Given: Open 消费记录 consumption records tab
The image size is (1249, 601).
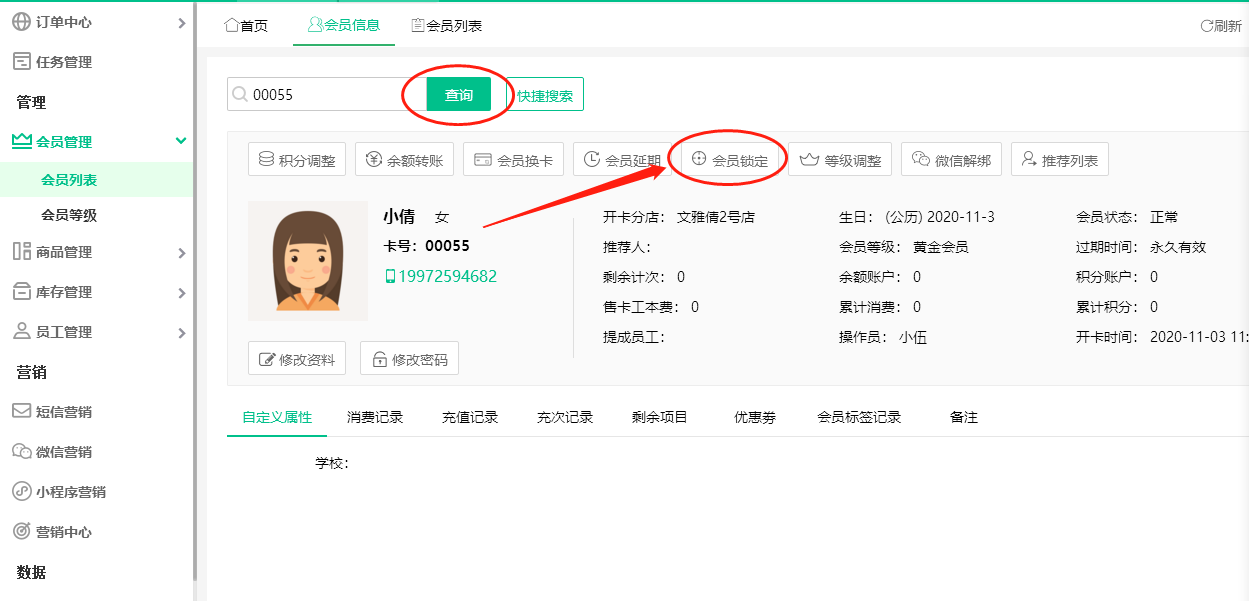Looking at the screenshot, I should pyautogui.click(x=375, y=417).
